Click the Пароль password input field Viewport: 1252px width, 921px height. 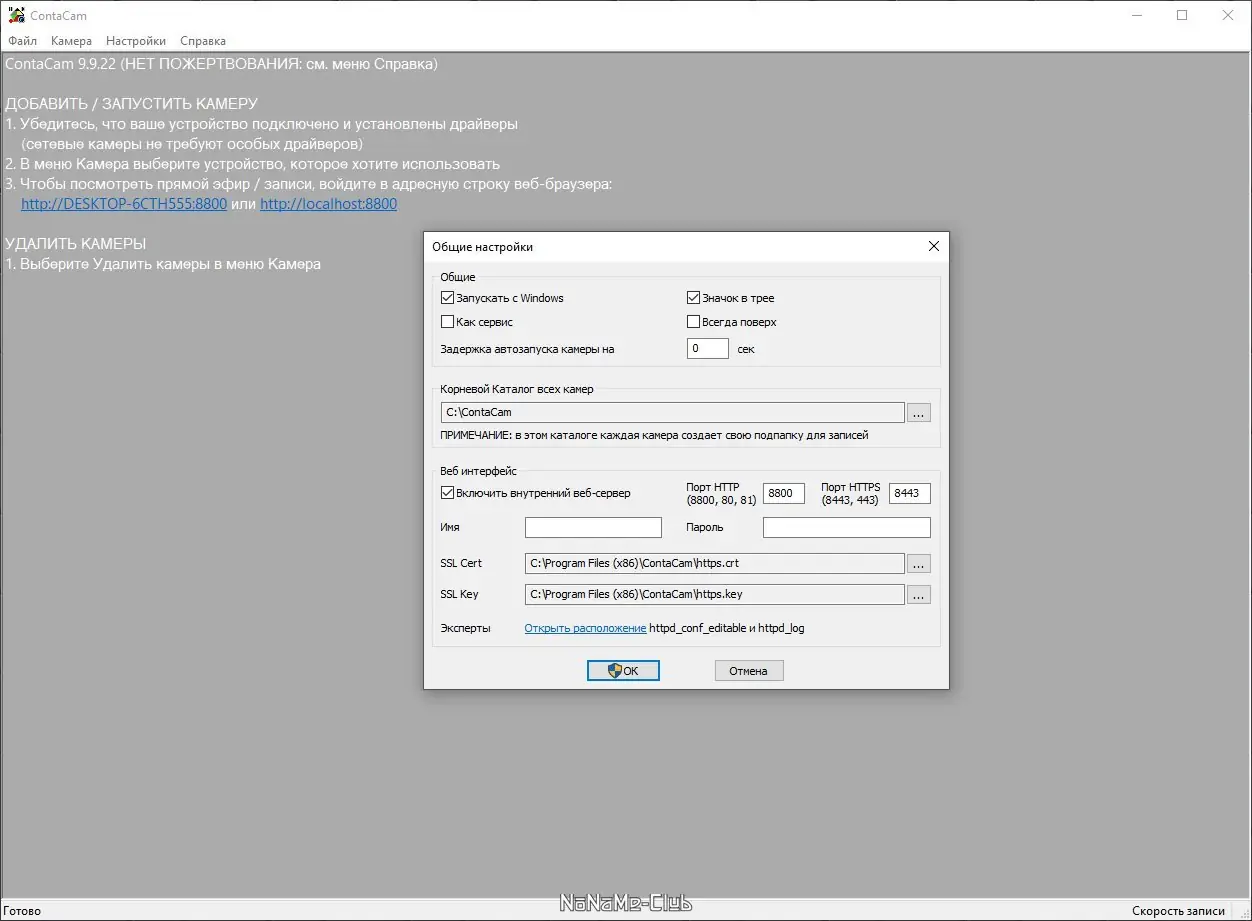tap(847, 527)
